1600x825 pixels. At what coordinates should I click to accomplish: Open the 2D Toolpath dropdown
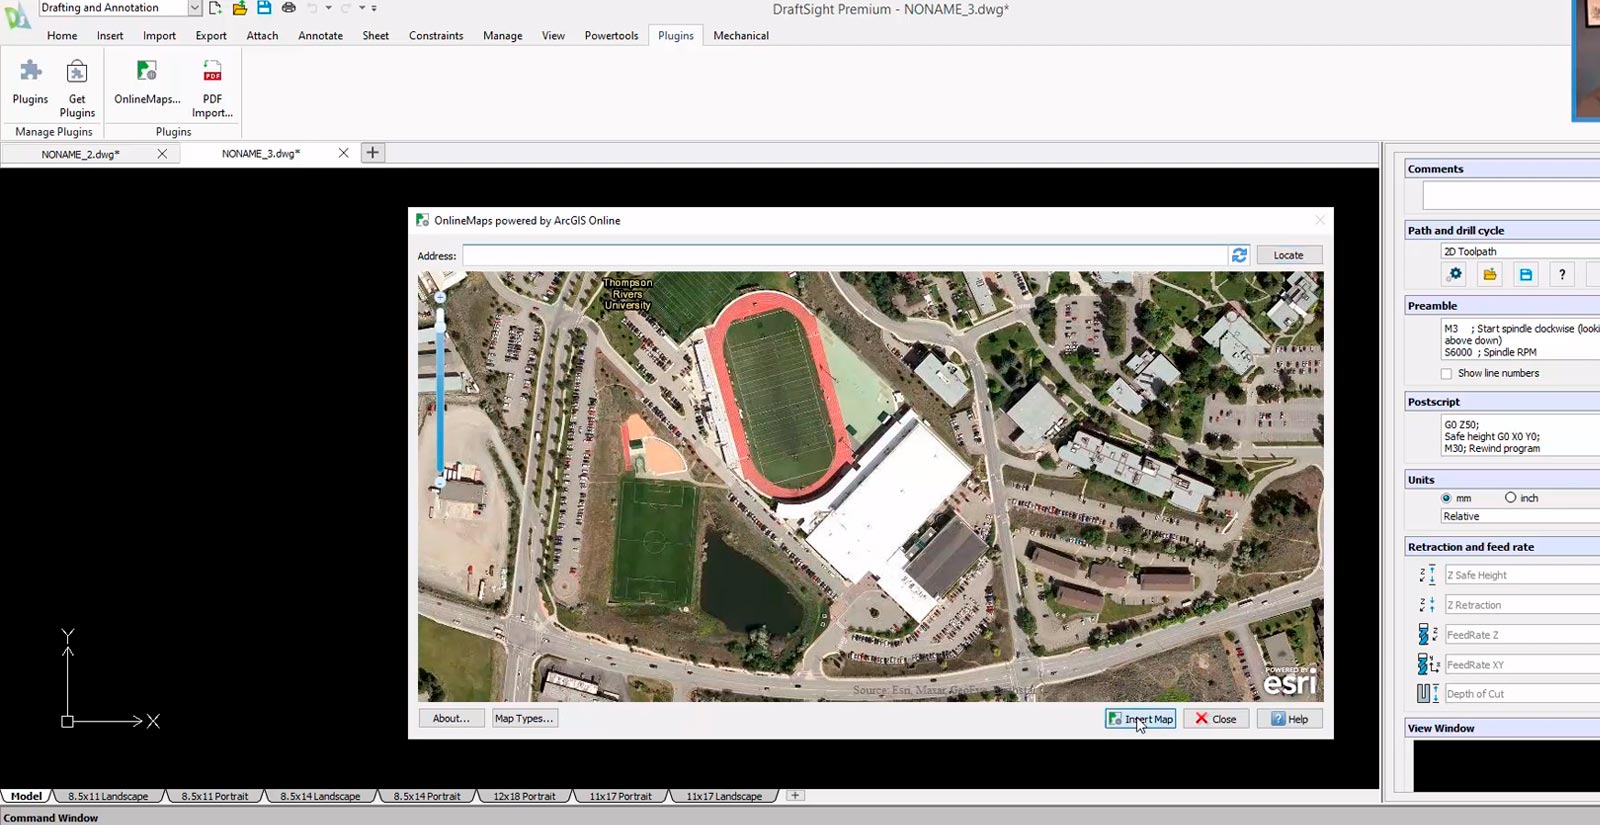1520,252
